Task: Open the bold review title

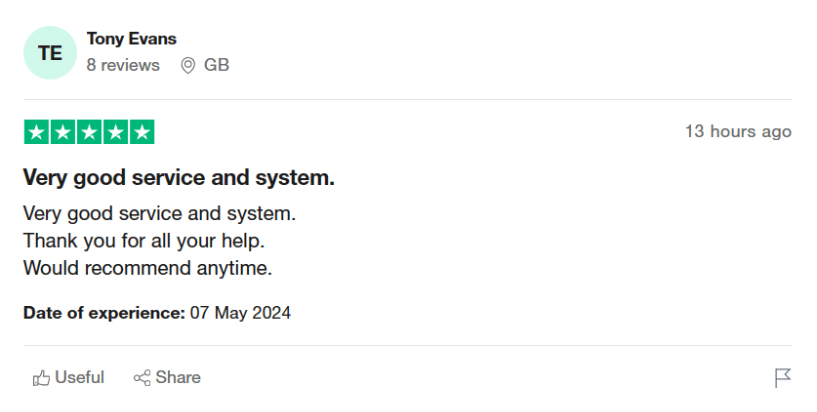Action: click(x=178, y=178)
